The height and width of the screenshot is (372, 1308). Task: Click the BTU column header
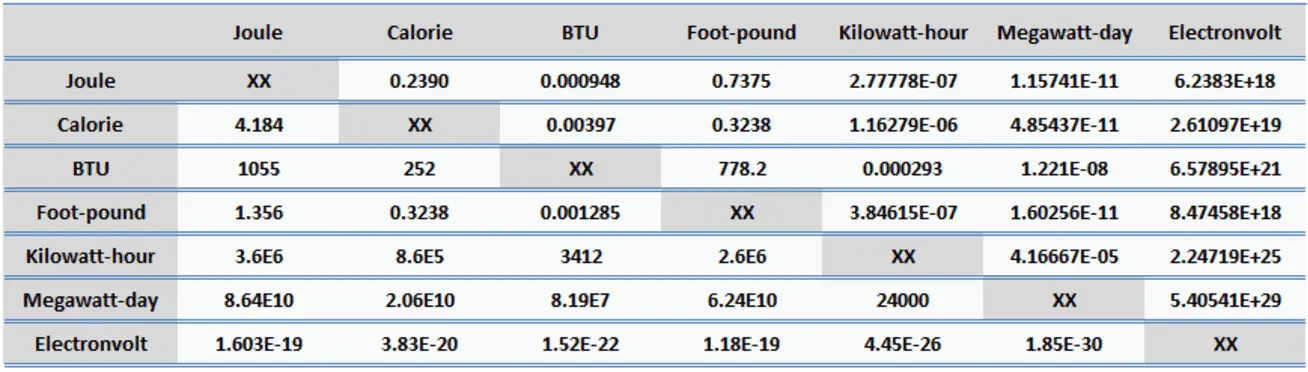[580, 32]
